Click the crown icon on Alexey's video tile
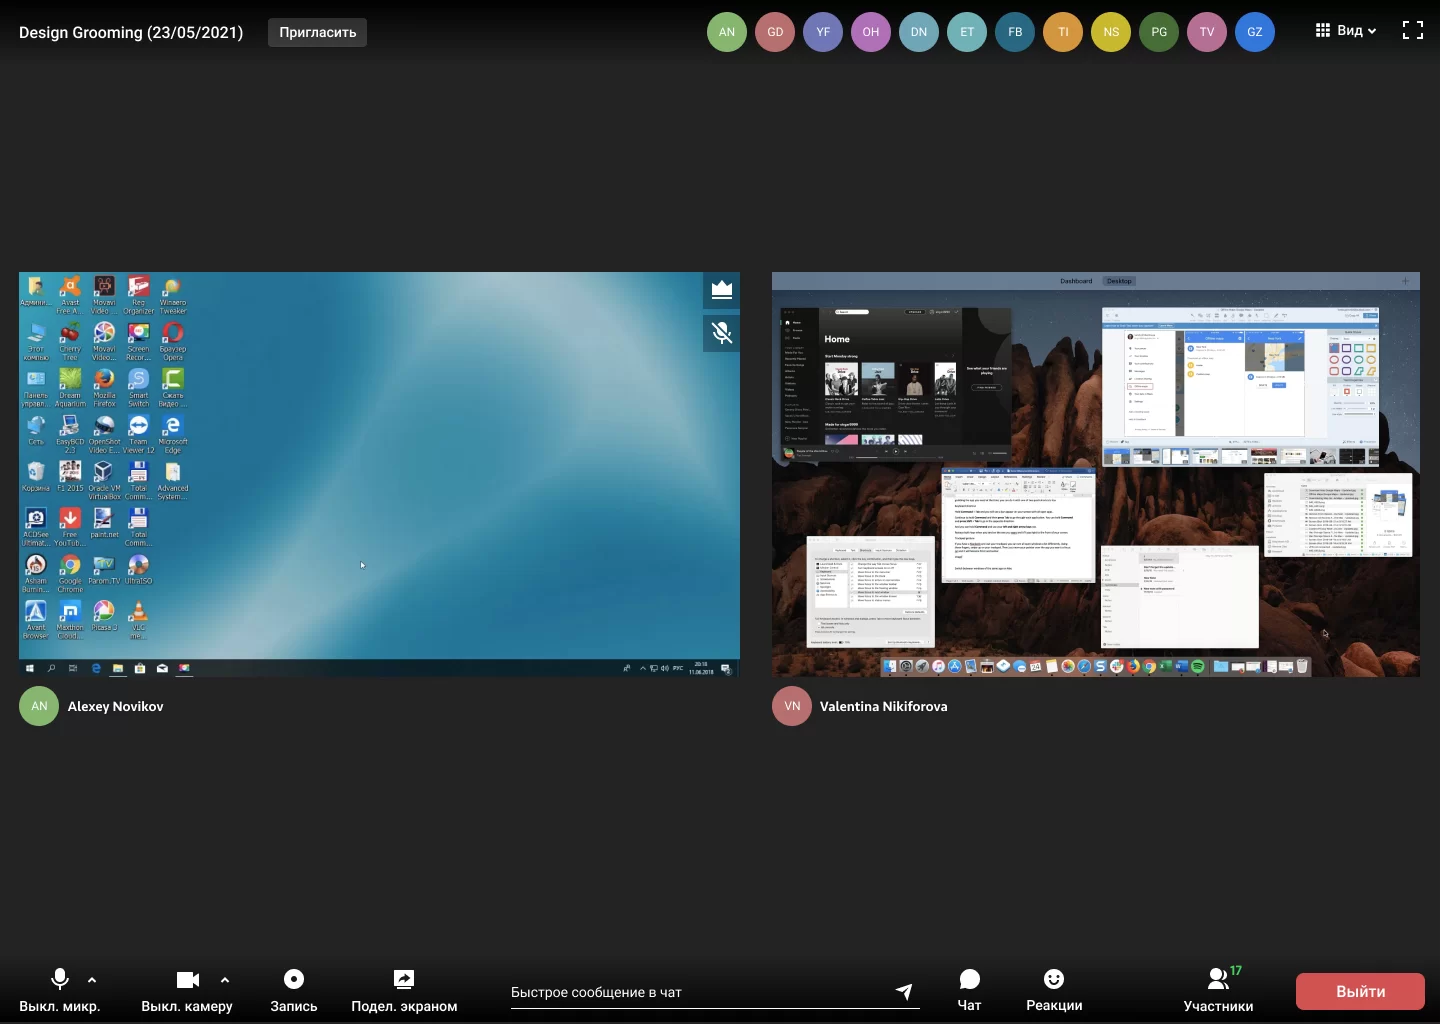This screenshot has width=1440, height=1024. point(722,290)
